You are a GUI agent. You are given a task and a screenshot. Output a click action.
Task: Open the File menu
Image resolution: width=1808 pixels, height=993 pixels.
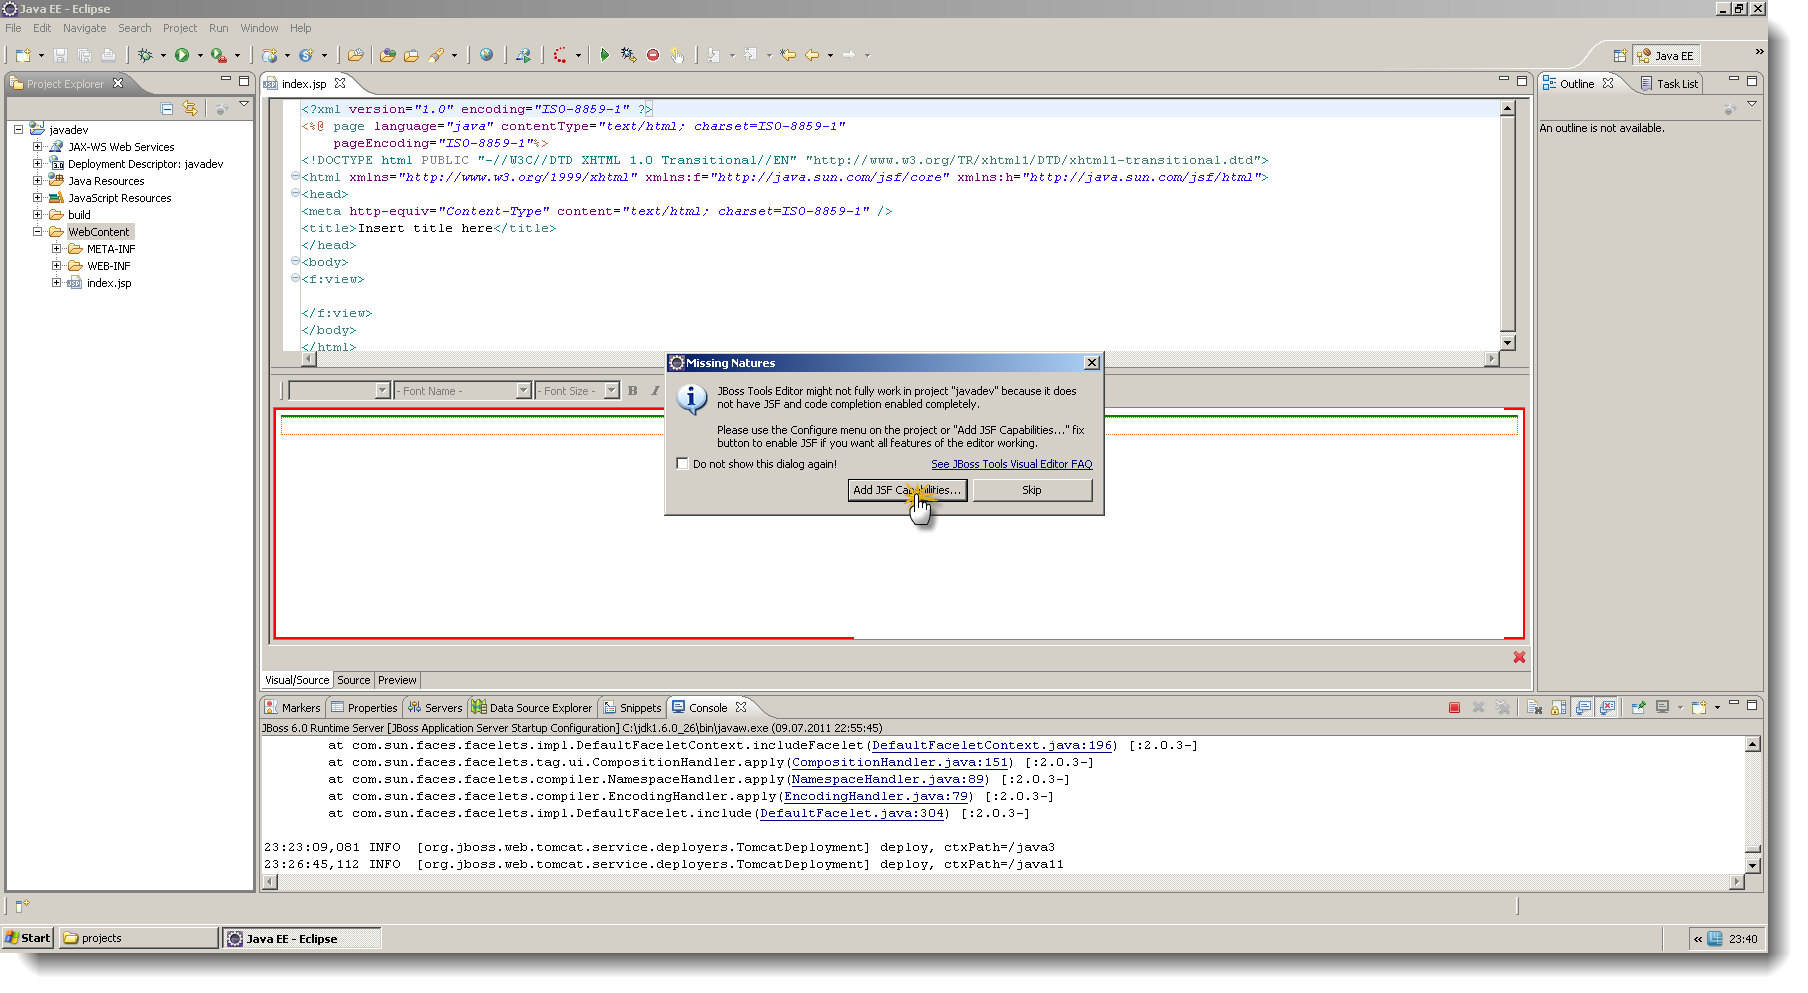pyautogui.click(x=13, y=28)
